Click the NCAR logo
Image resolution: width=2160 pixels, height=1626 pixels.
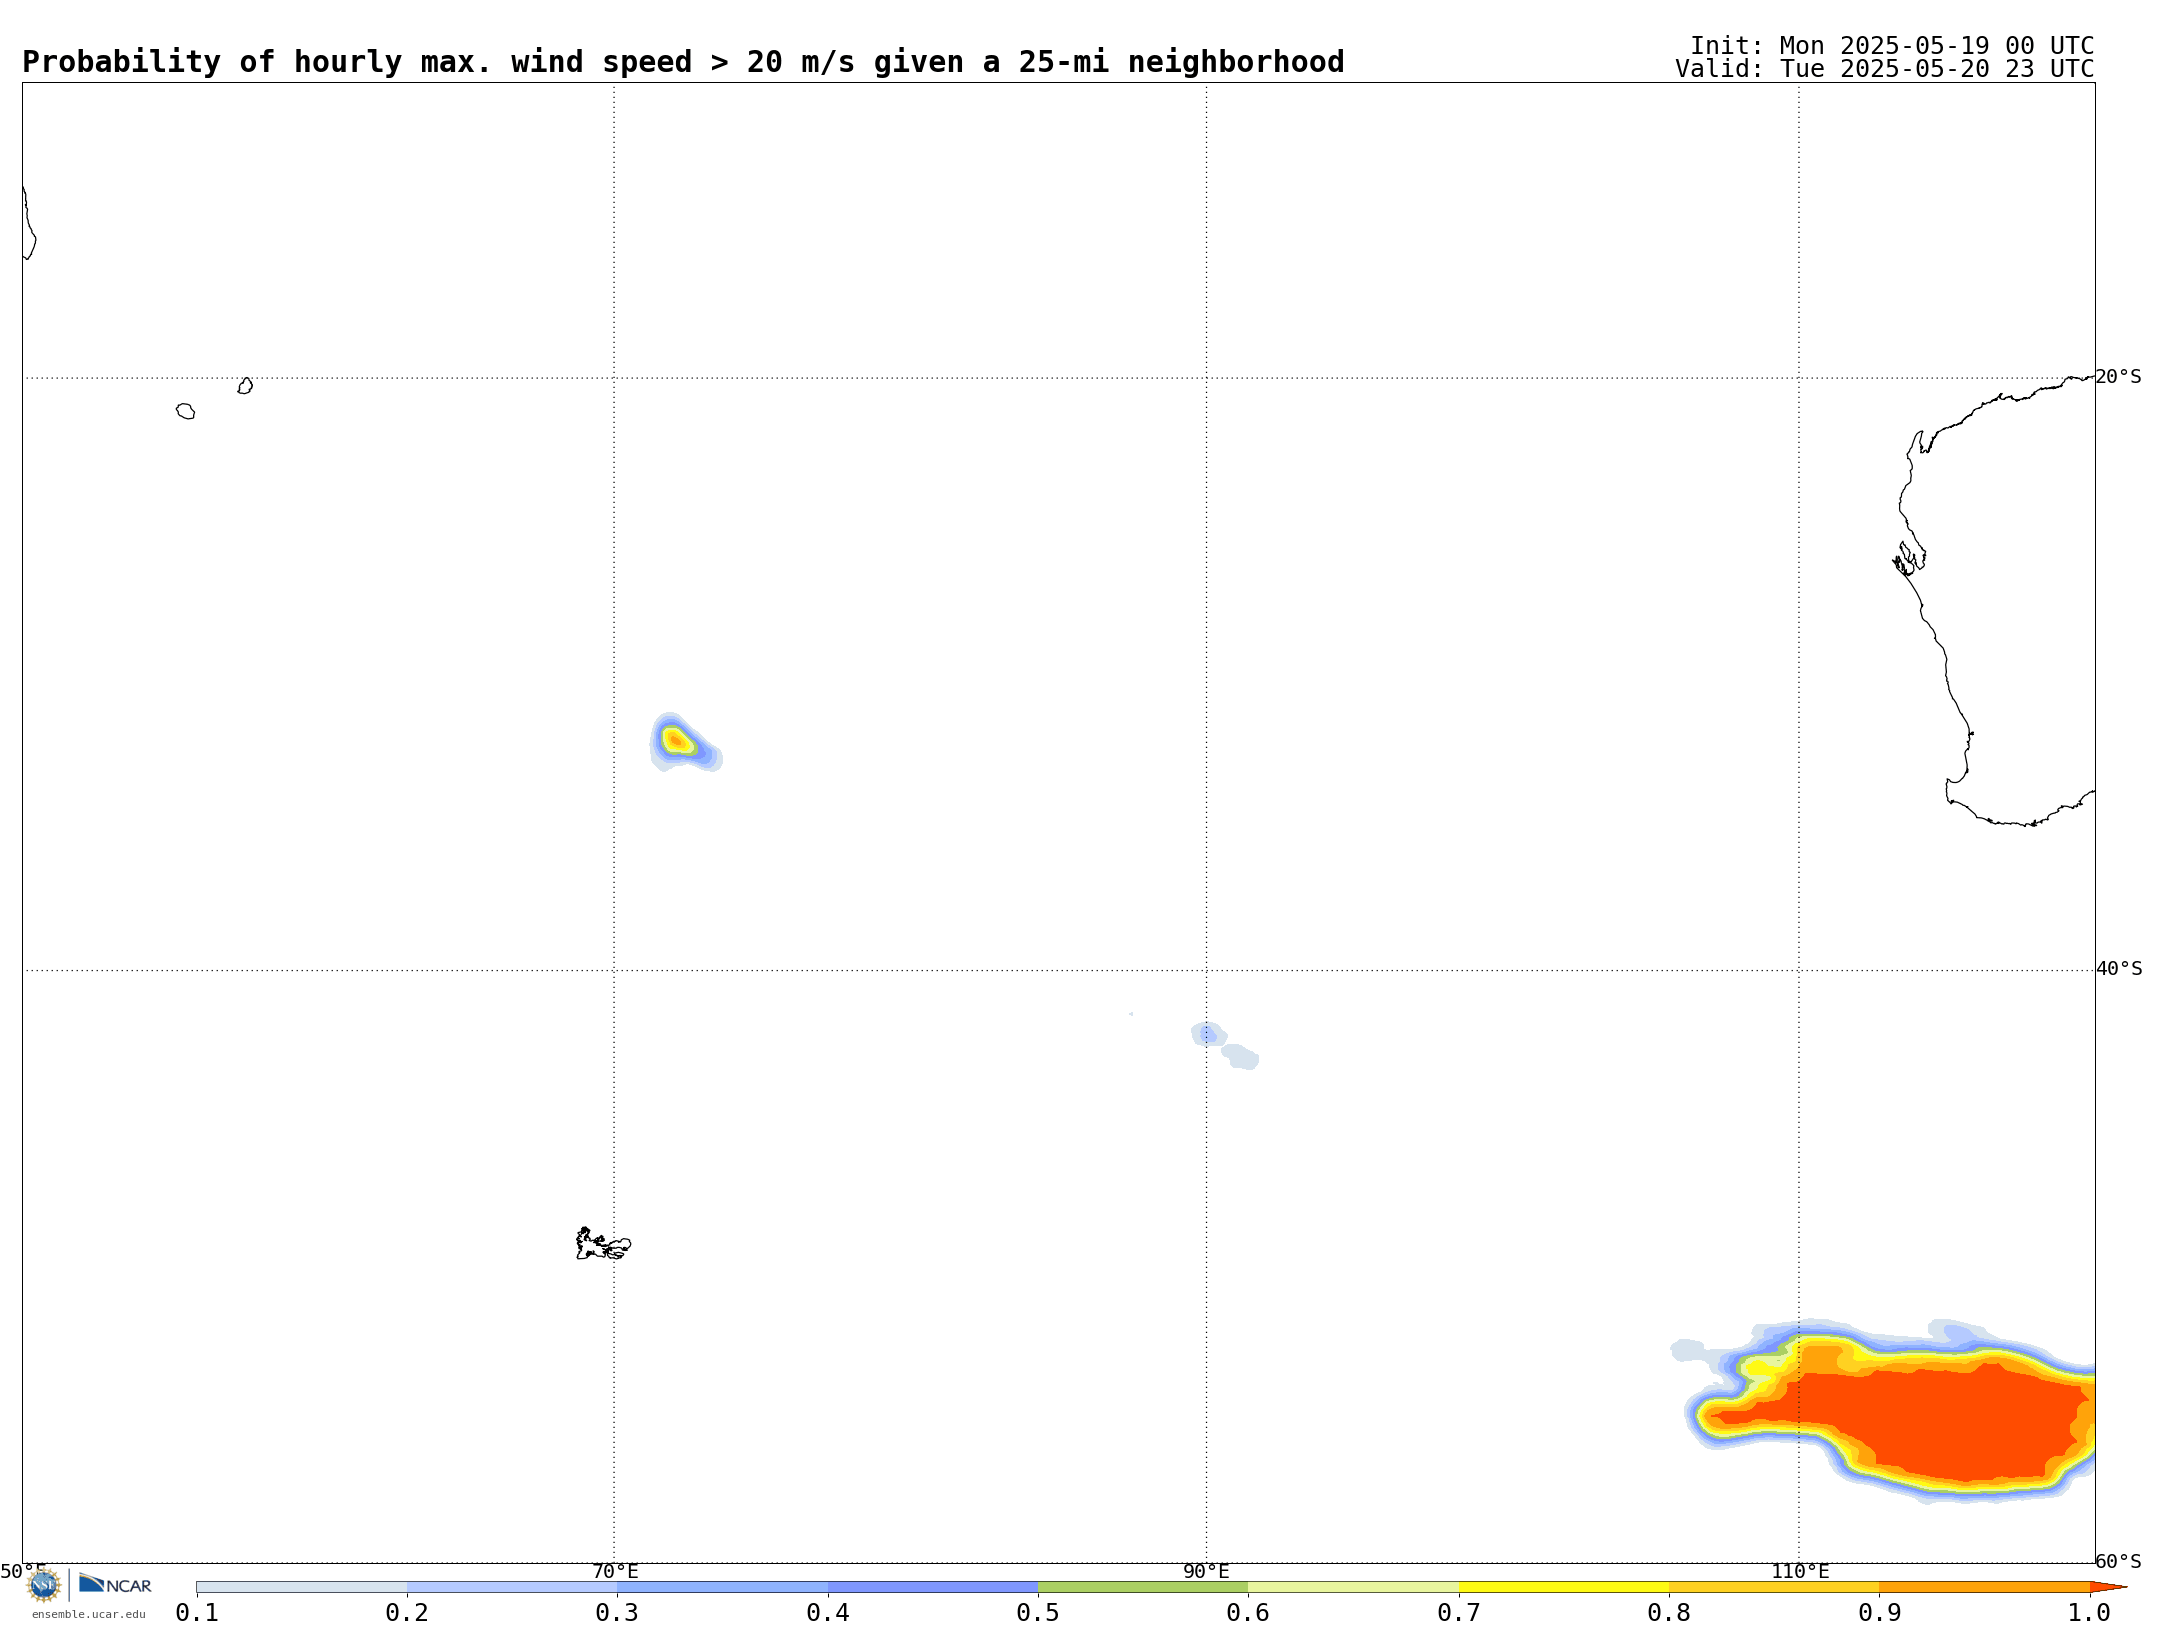[x=115, y=1584]
